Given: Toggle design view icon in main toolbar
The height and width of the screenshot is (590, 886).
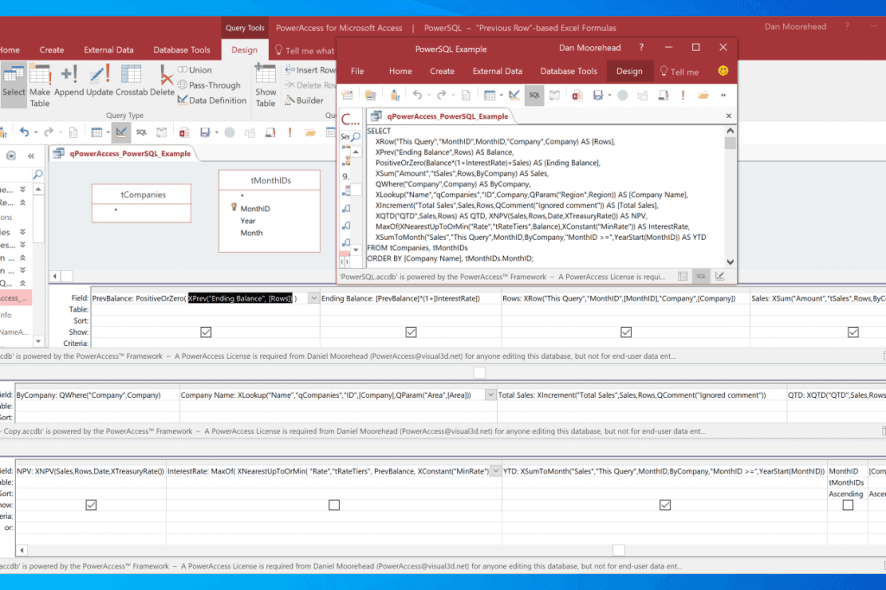Looking at the screenshot, I should click(121, 132).
